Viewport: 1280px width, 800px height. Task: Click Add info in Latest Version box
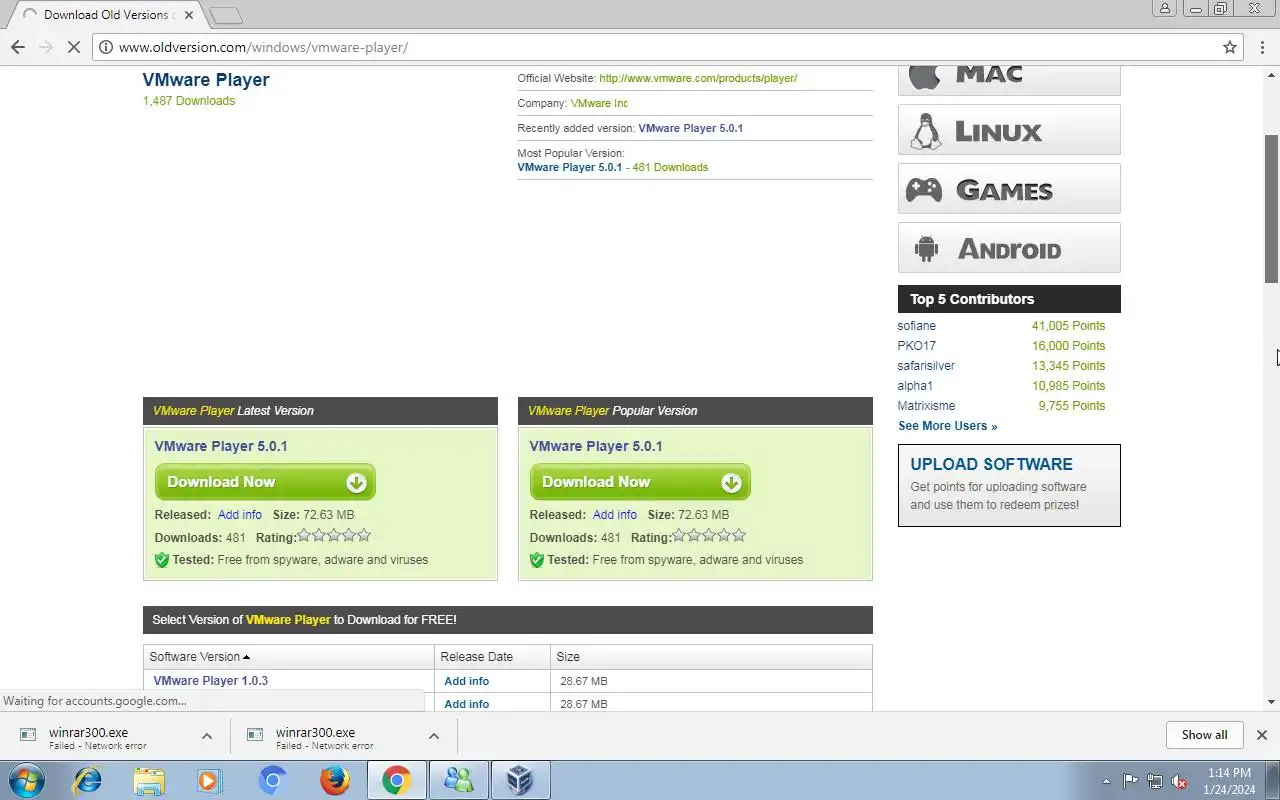(x=240, y=515)
